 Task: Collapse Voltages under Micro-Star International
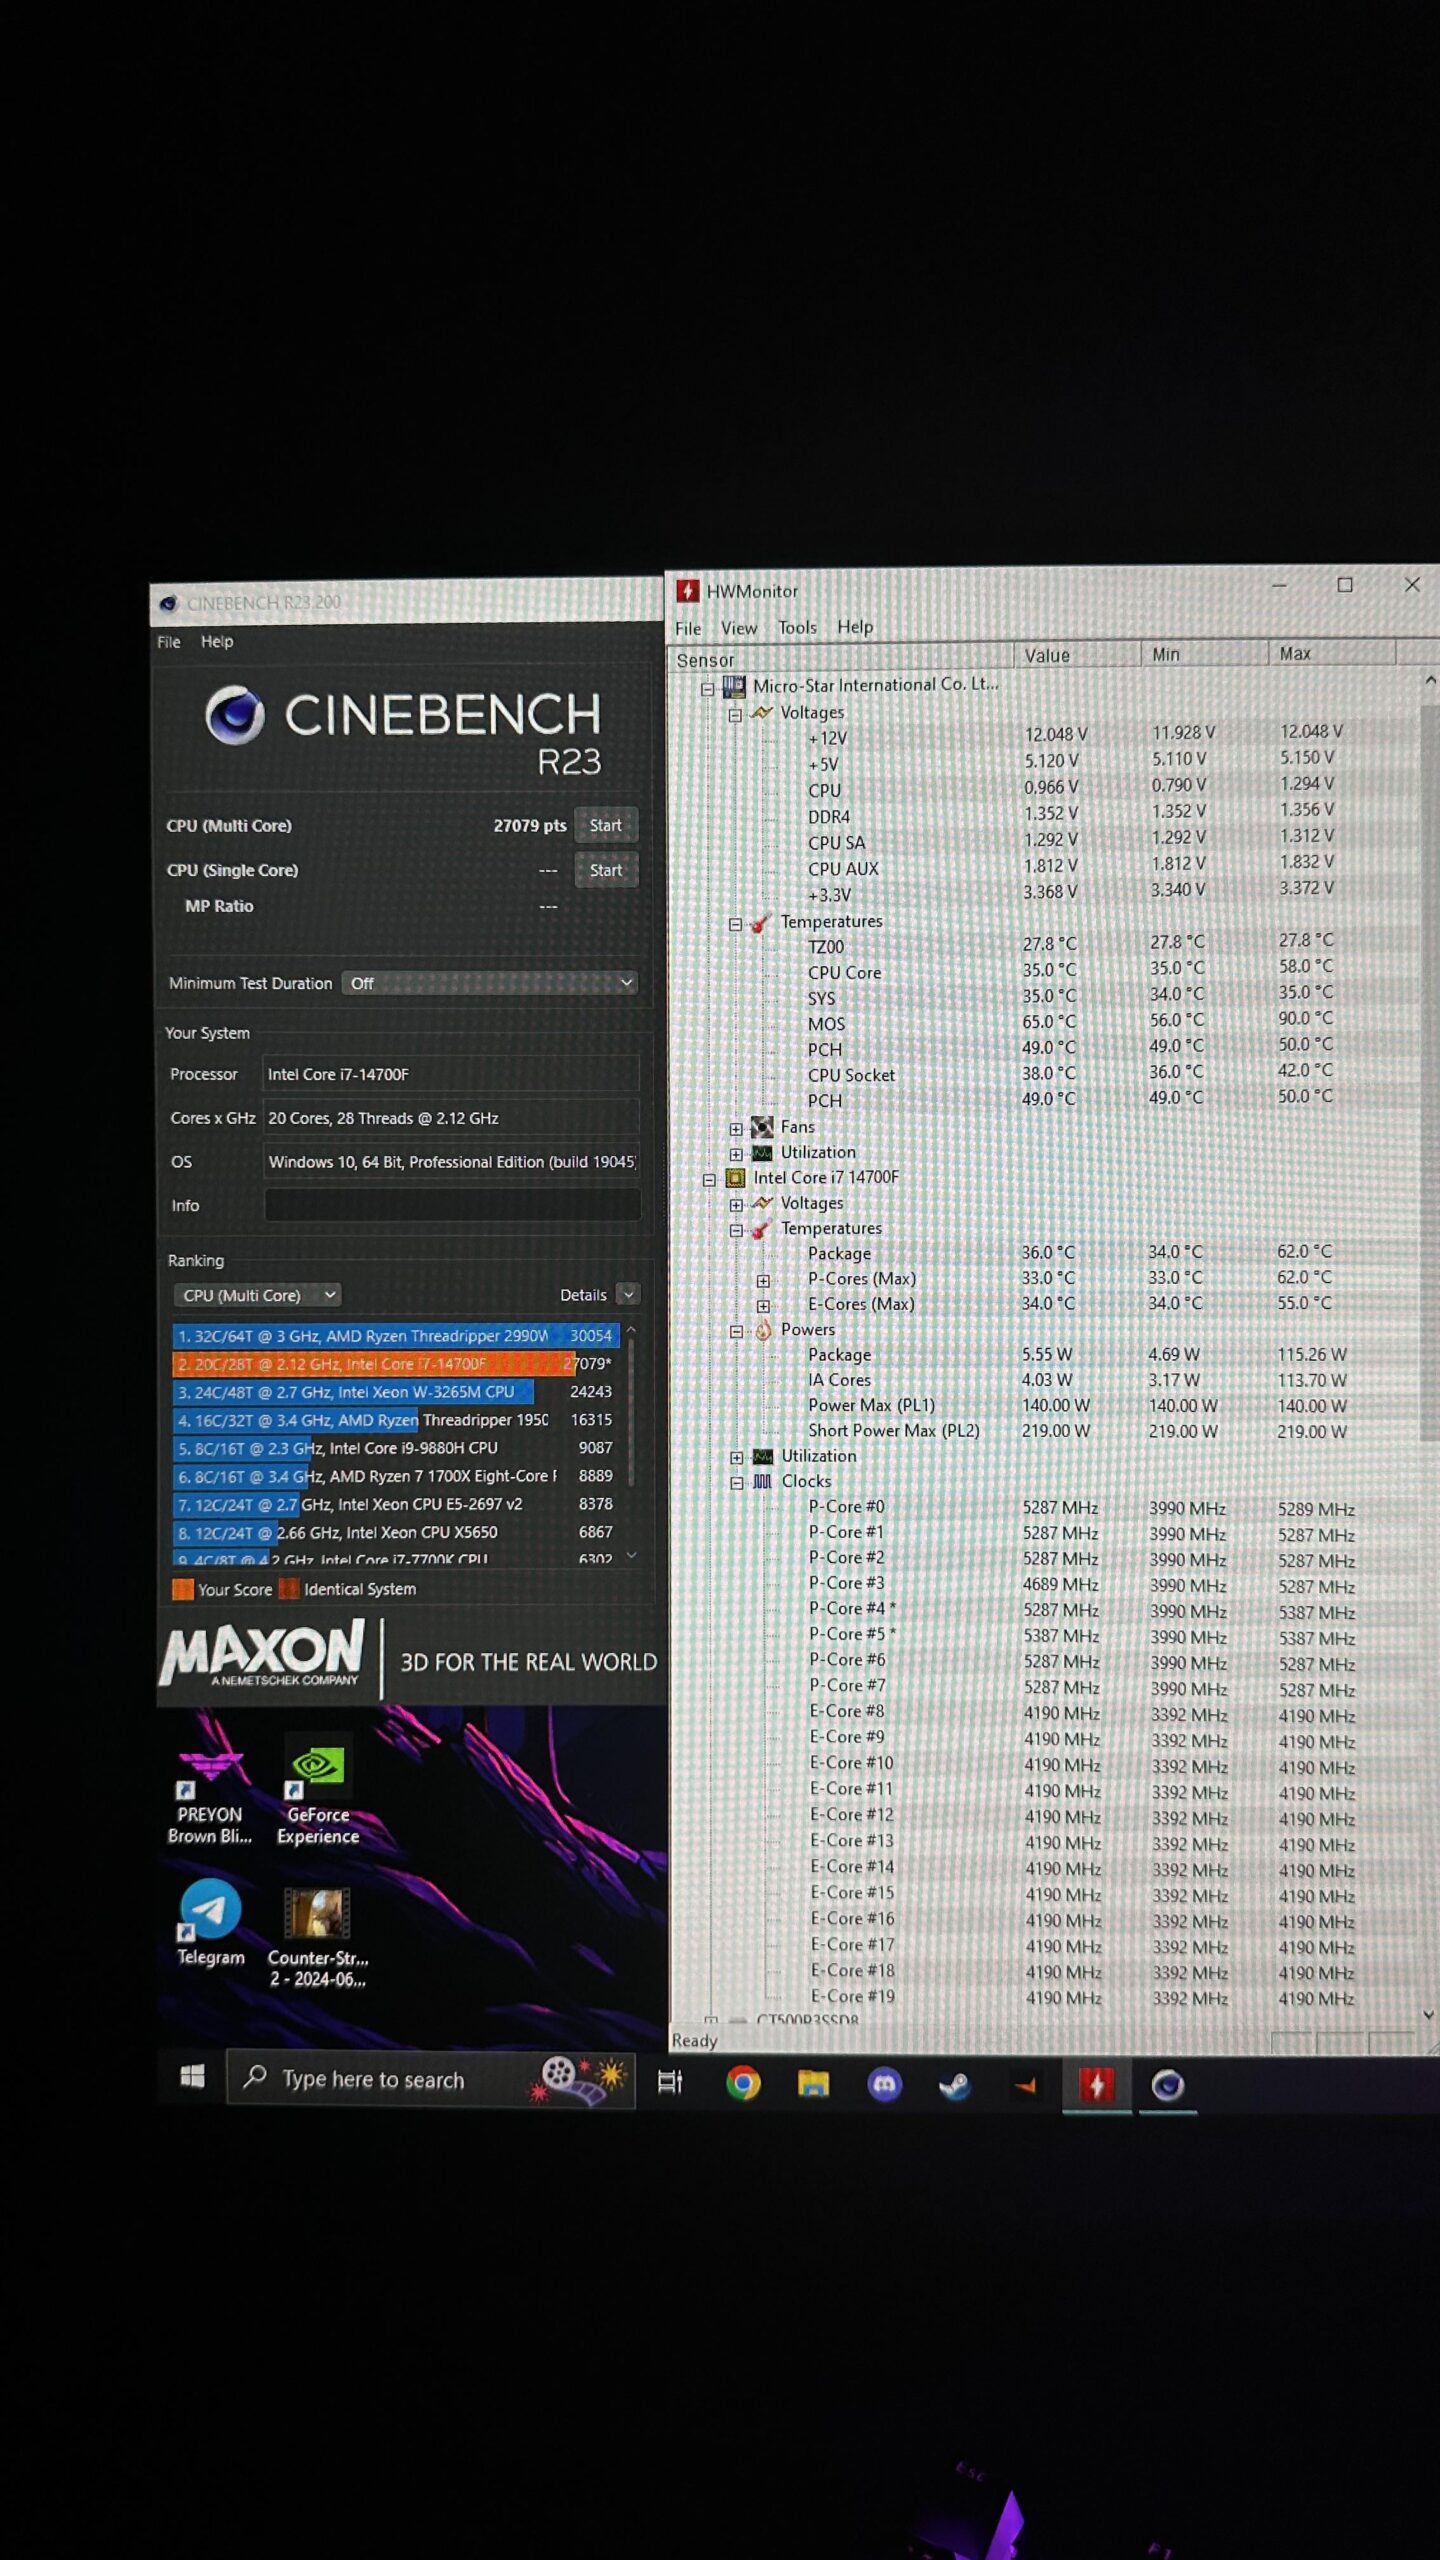click(735, 714)
